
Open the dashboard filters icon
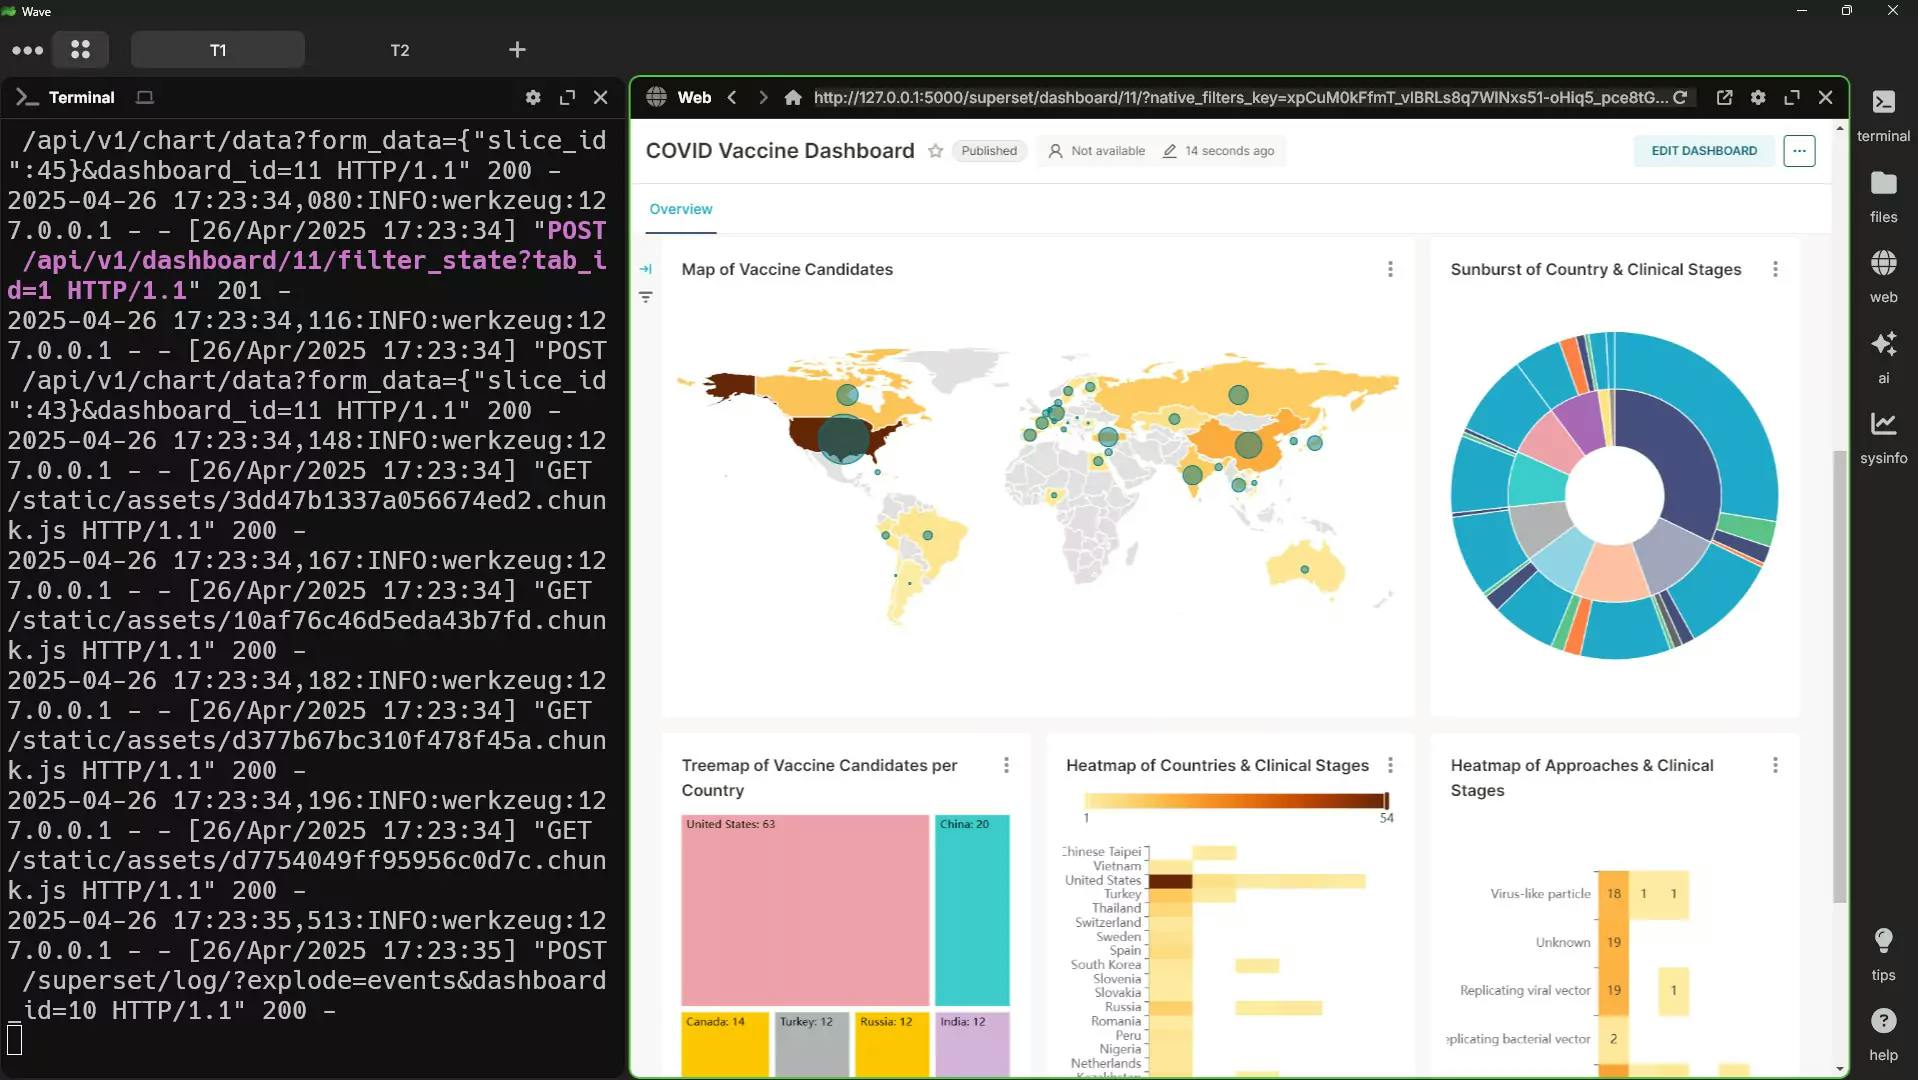(646, 297)
